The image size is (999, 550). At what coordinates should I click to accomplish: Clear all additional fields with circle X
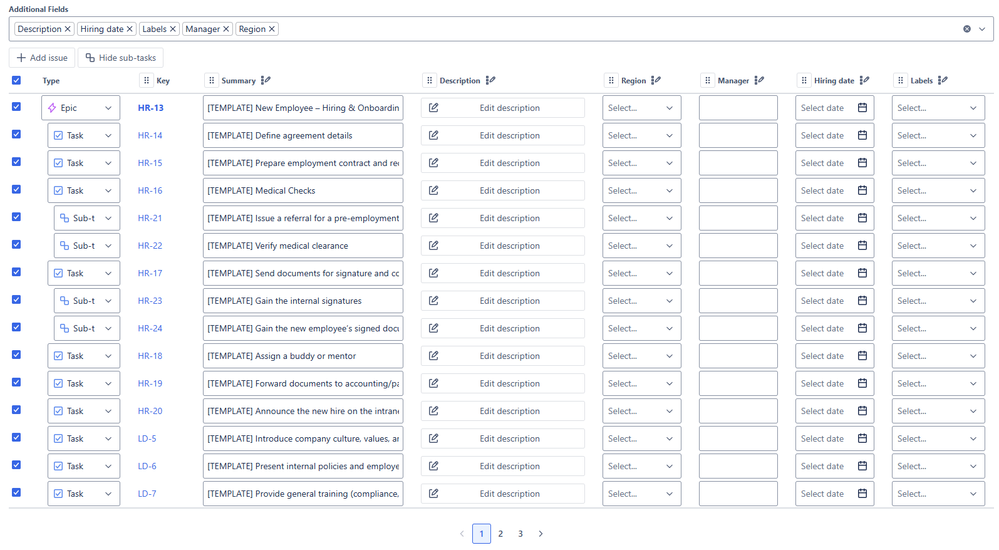[x=967, y=29]
